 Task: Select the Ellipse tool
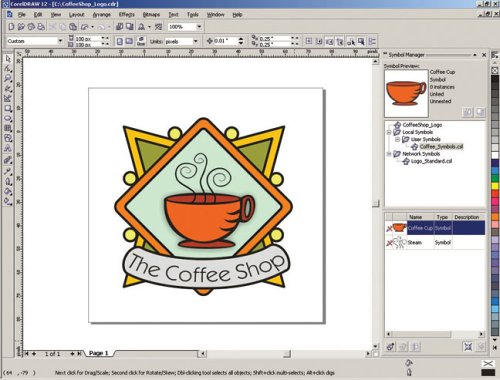click(8, 119)
